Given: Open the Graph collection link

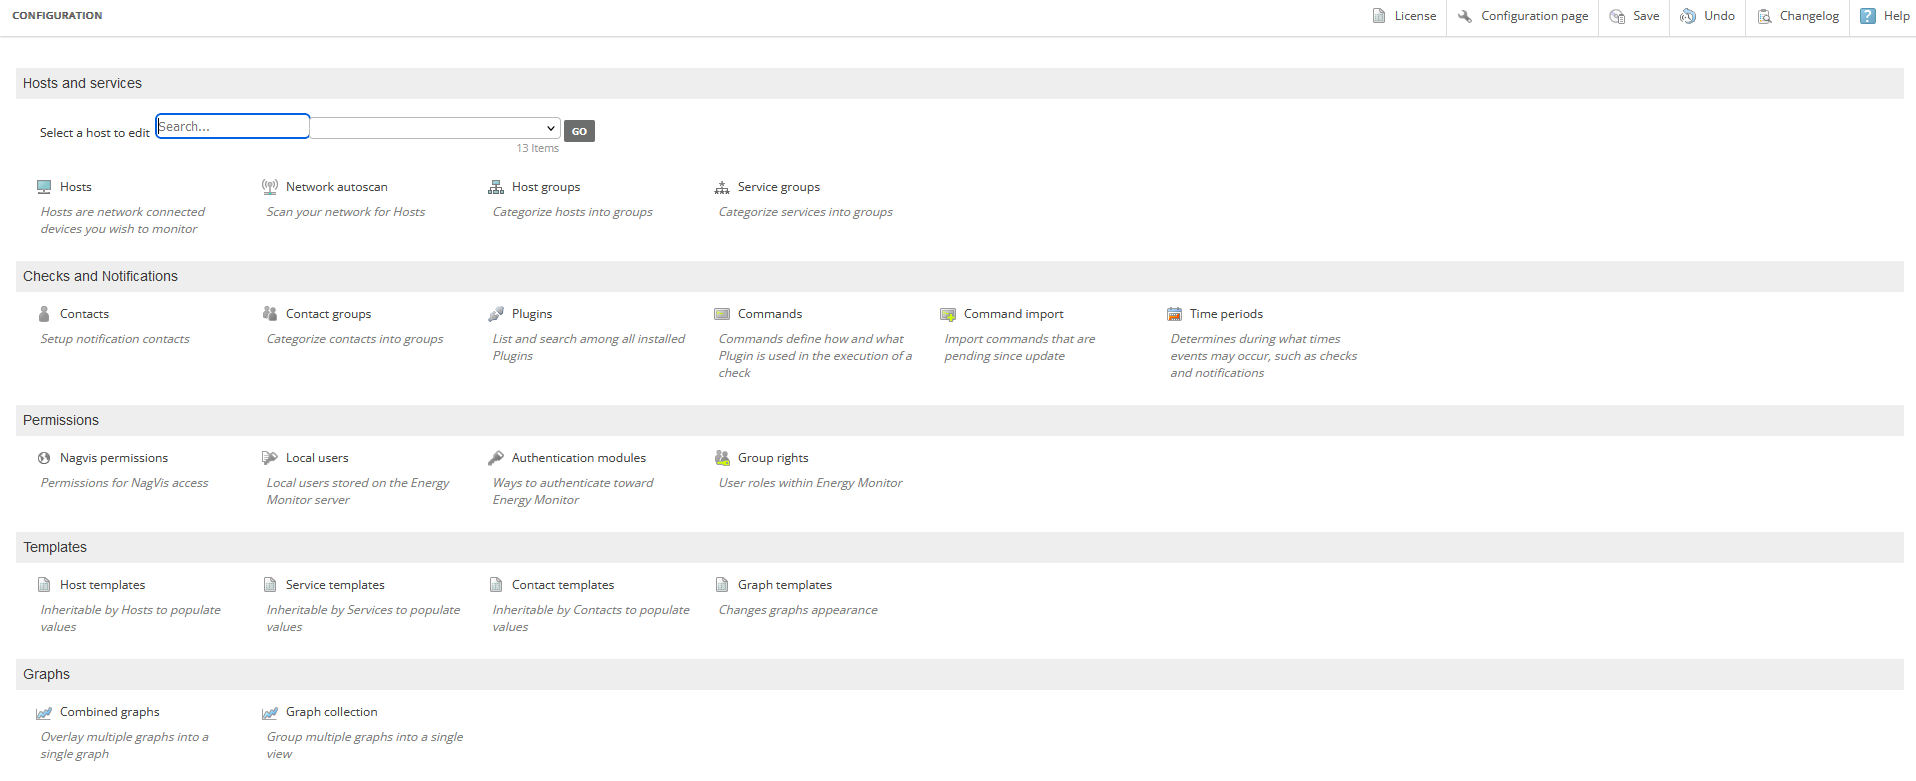Looking at the screenshot, I should (x=332, y=712).
